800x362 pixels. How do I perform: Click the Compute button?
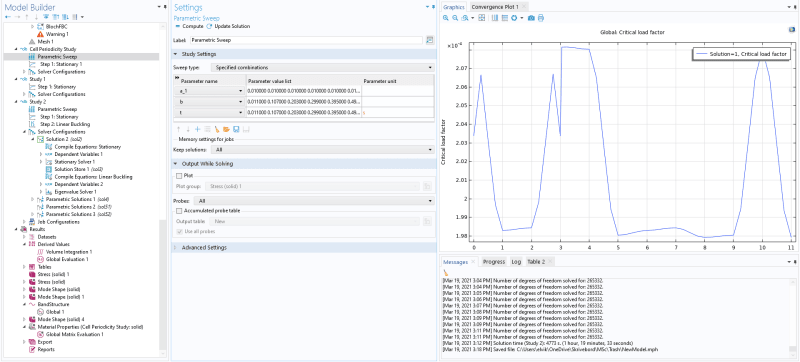click(x=189, y=26)
